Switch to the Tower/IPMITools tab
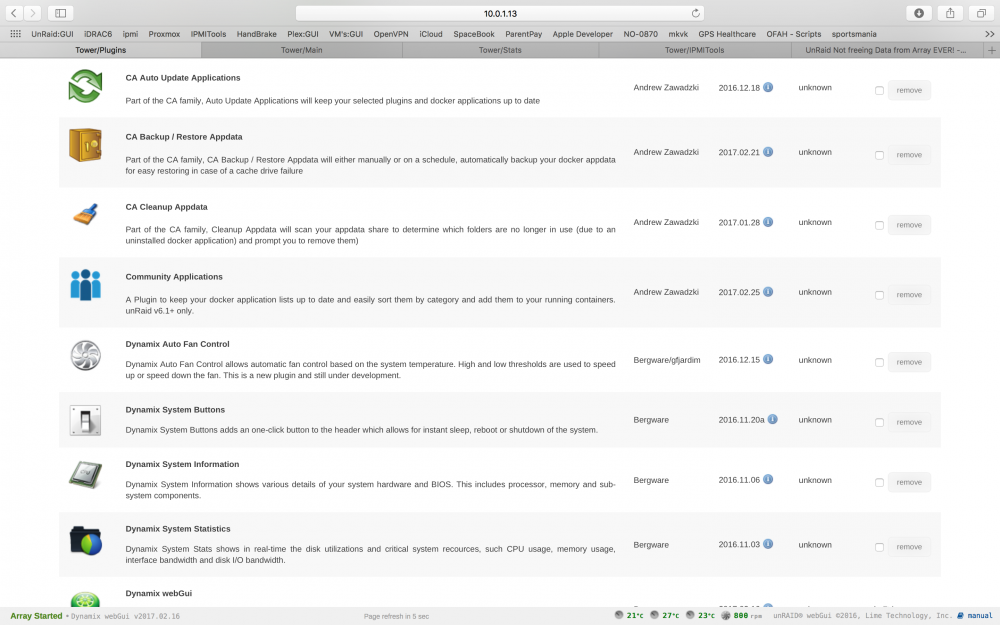This screenshot has width=1000, height=625. coord(695,50)
